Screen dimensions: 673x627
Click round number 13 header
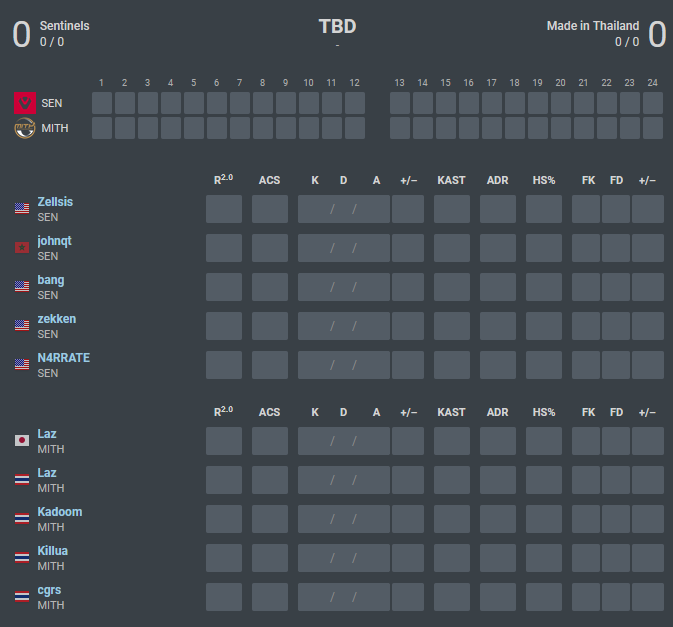(399, 83)
